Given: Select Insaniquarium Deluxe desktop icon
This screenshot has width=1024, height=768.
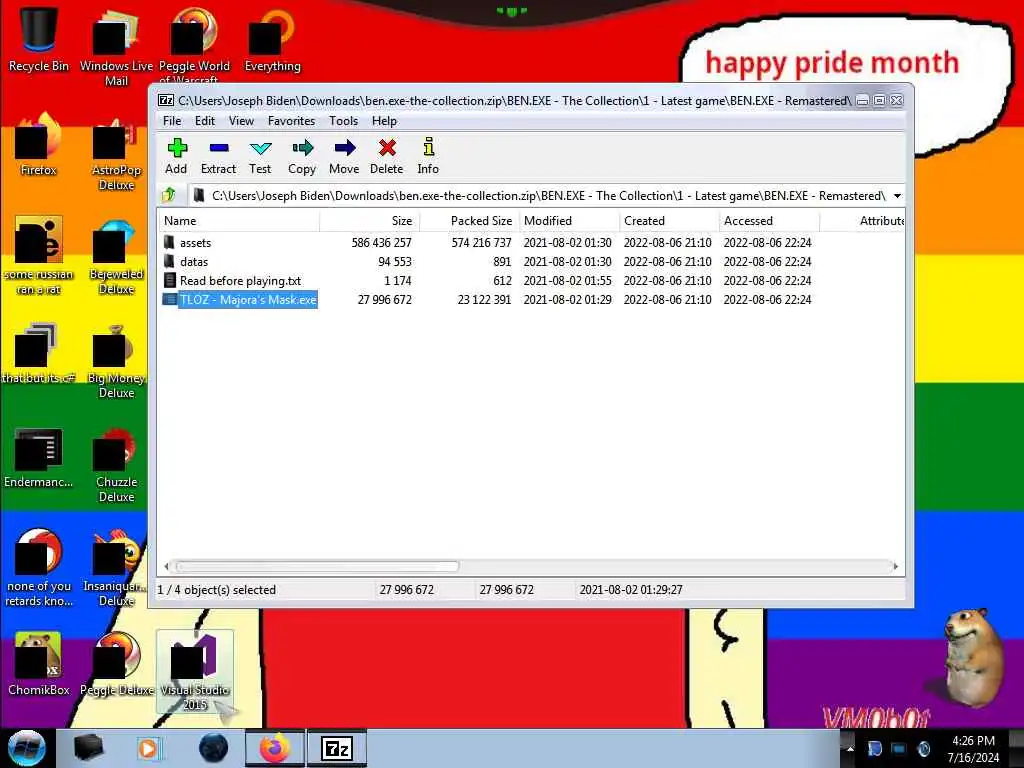Looking at the screenshot, I should coord(116,568).
